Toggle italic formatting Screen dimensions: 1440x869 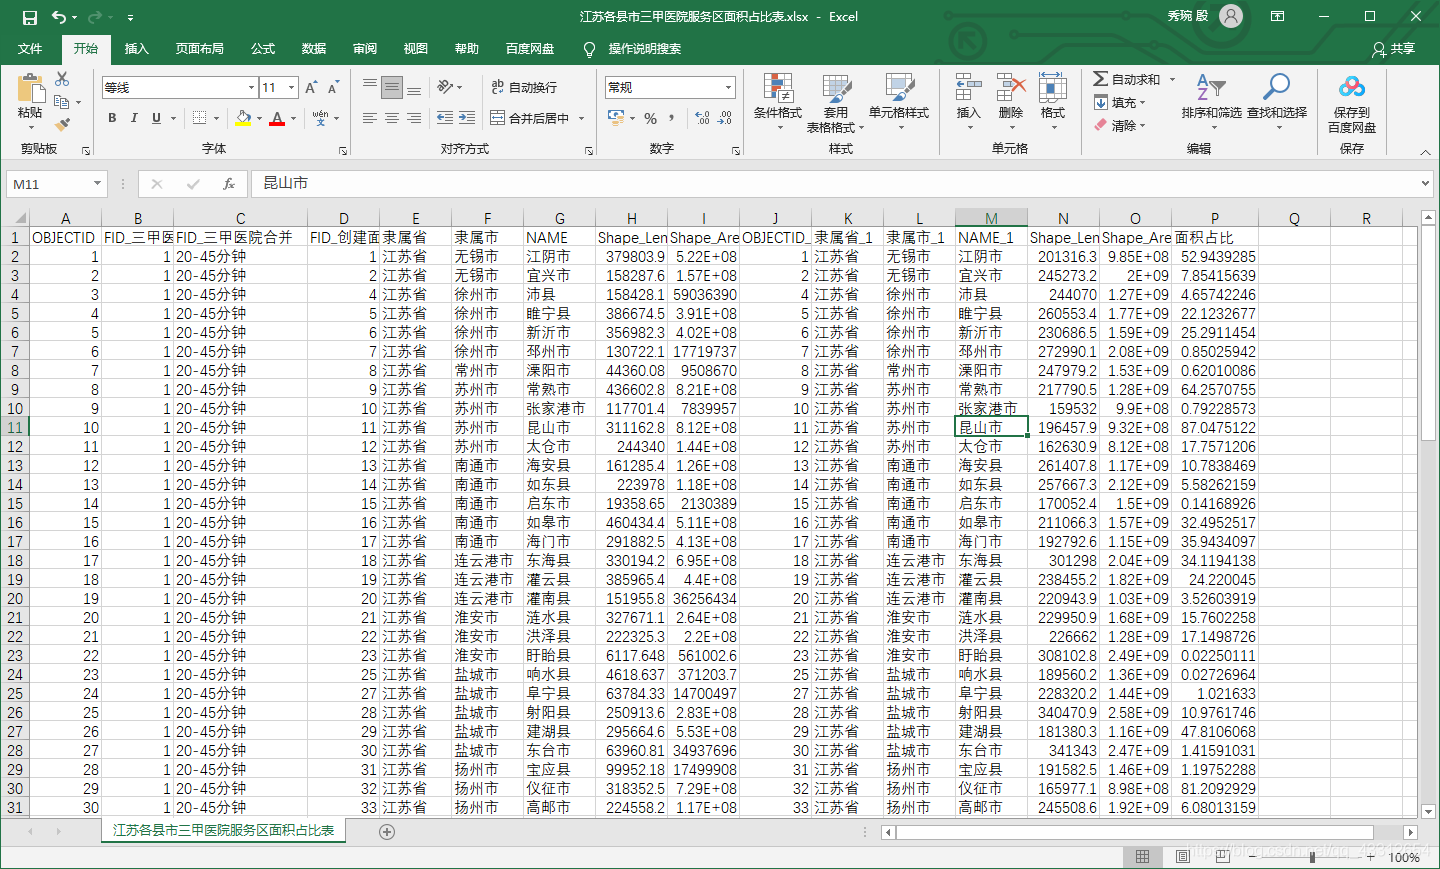click(x=134, y=118)
